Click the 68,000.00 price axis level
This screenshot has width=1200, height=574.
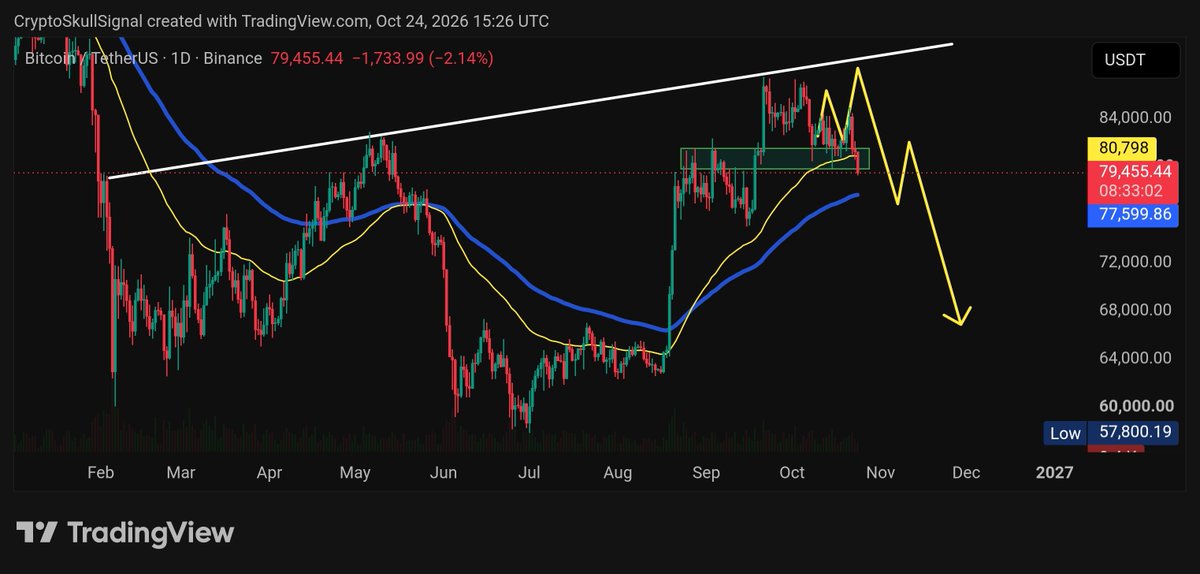tap(1136, 310)
